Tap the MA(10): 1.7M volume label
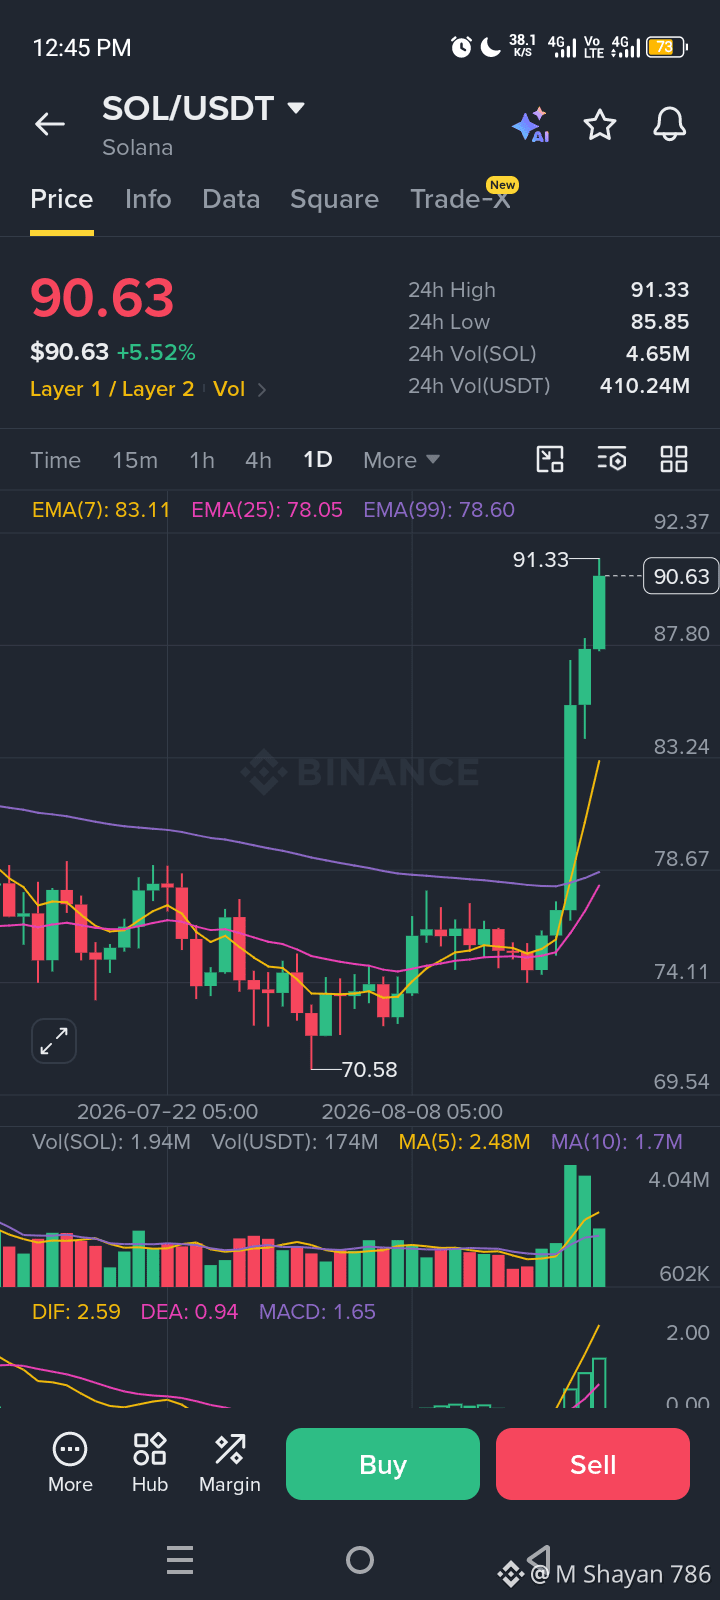The image size is (720, 1600). point(617,1142)
